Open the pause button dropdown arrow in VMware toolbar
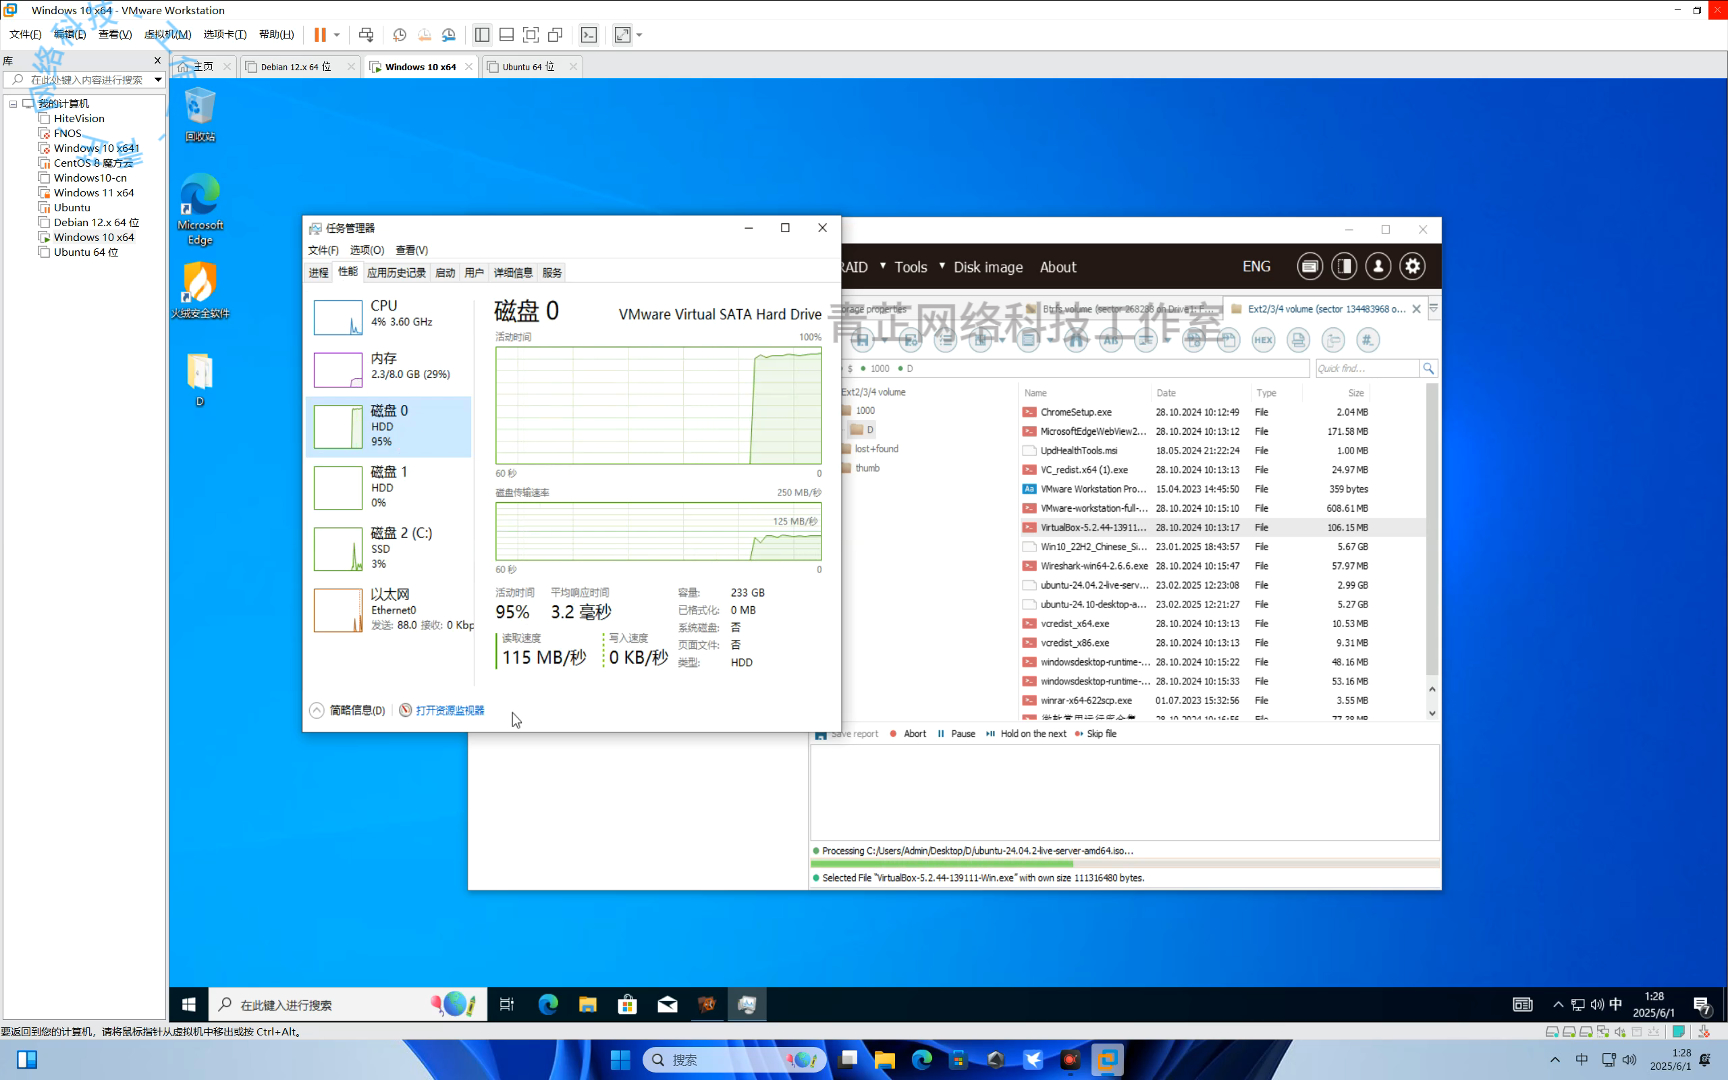Viewport: 1728px width, 1080px height. 337,35
